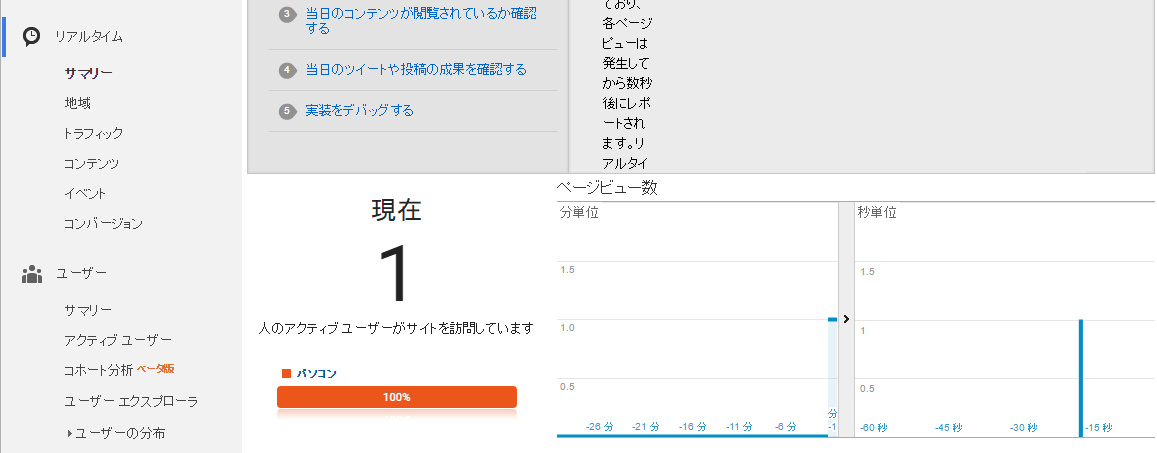Open the コンバージョン realtime report
The width and height of the screenshot is (1157, 453).
[x=103, y=224]
